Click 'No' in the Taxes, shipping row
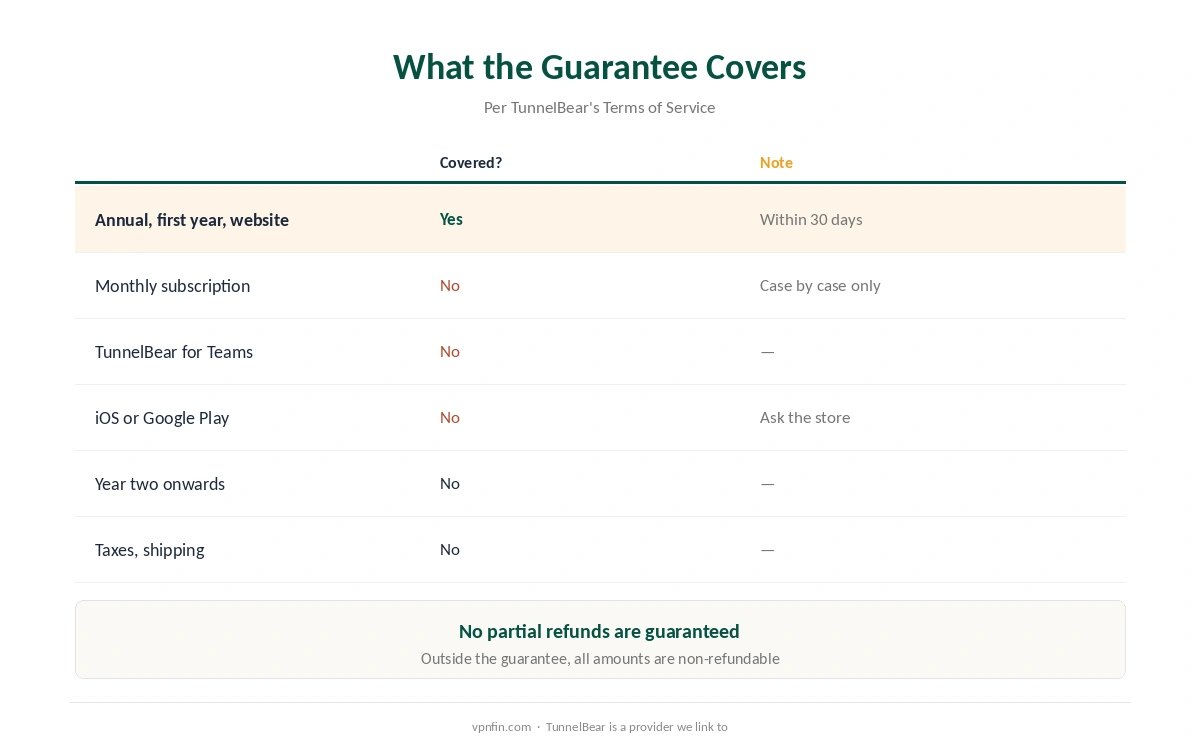Image resolution: width=1200 pixels, height=746 pixels. click(x=450, y=549)
